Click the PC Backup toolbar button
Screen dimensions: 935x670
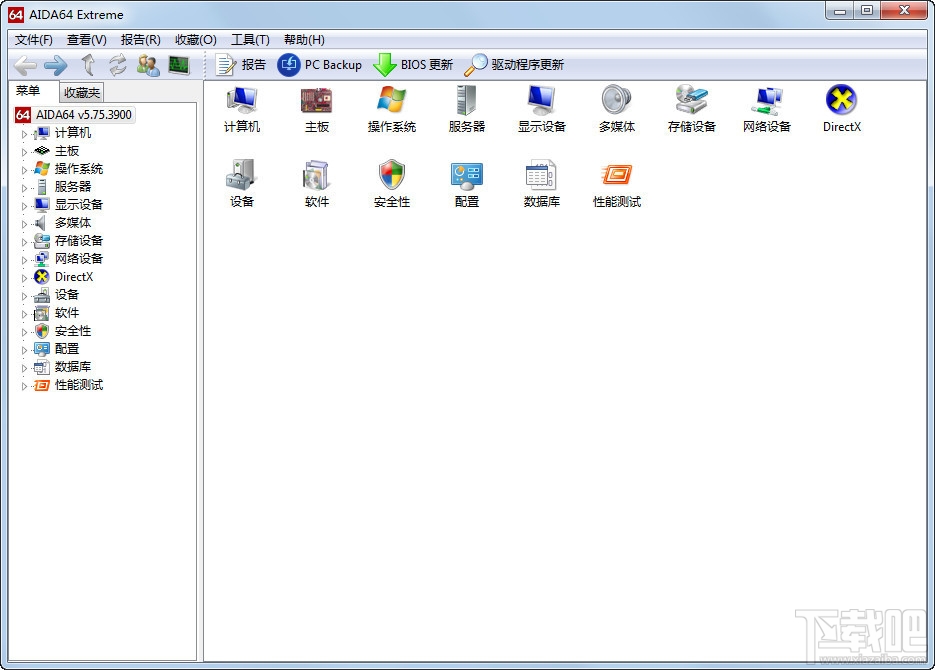pos(320,65)
